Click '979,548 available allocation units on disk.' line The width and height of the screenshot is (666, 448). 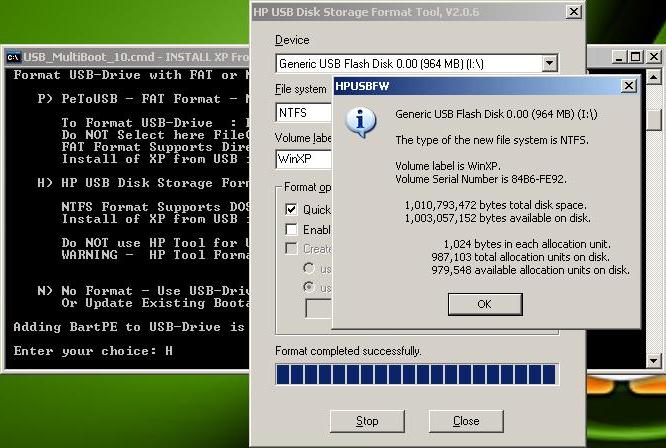coord(530,270)
